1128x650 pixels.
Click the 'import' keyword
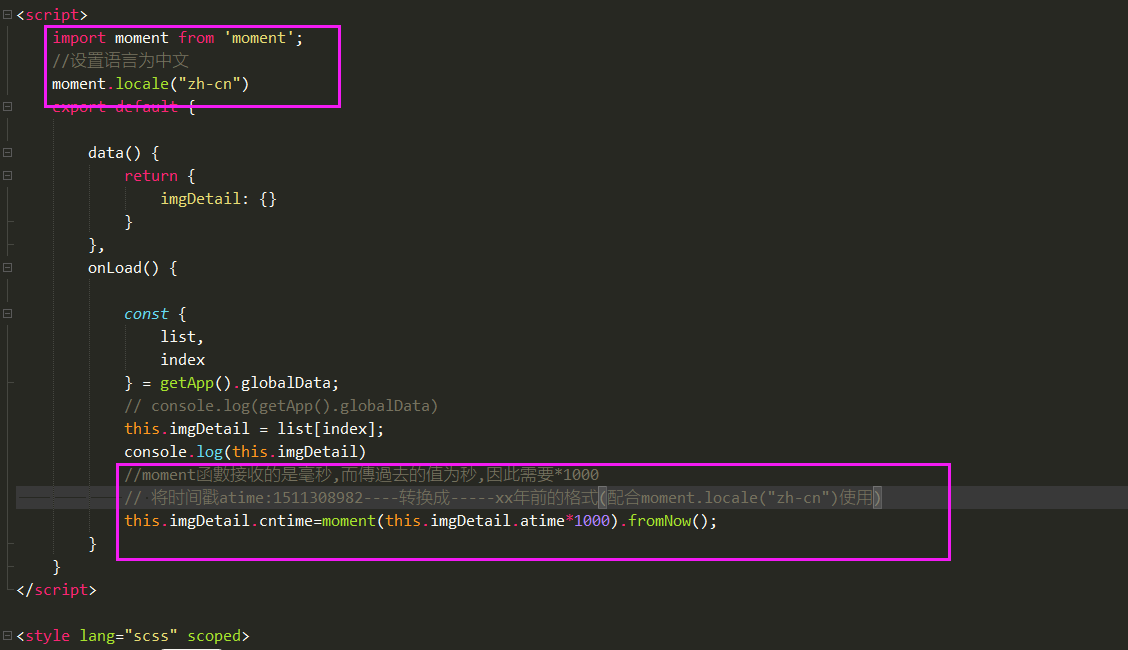pos(79,38)
